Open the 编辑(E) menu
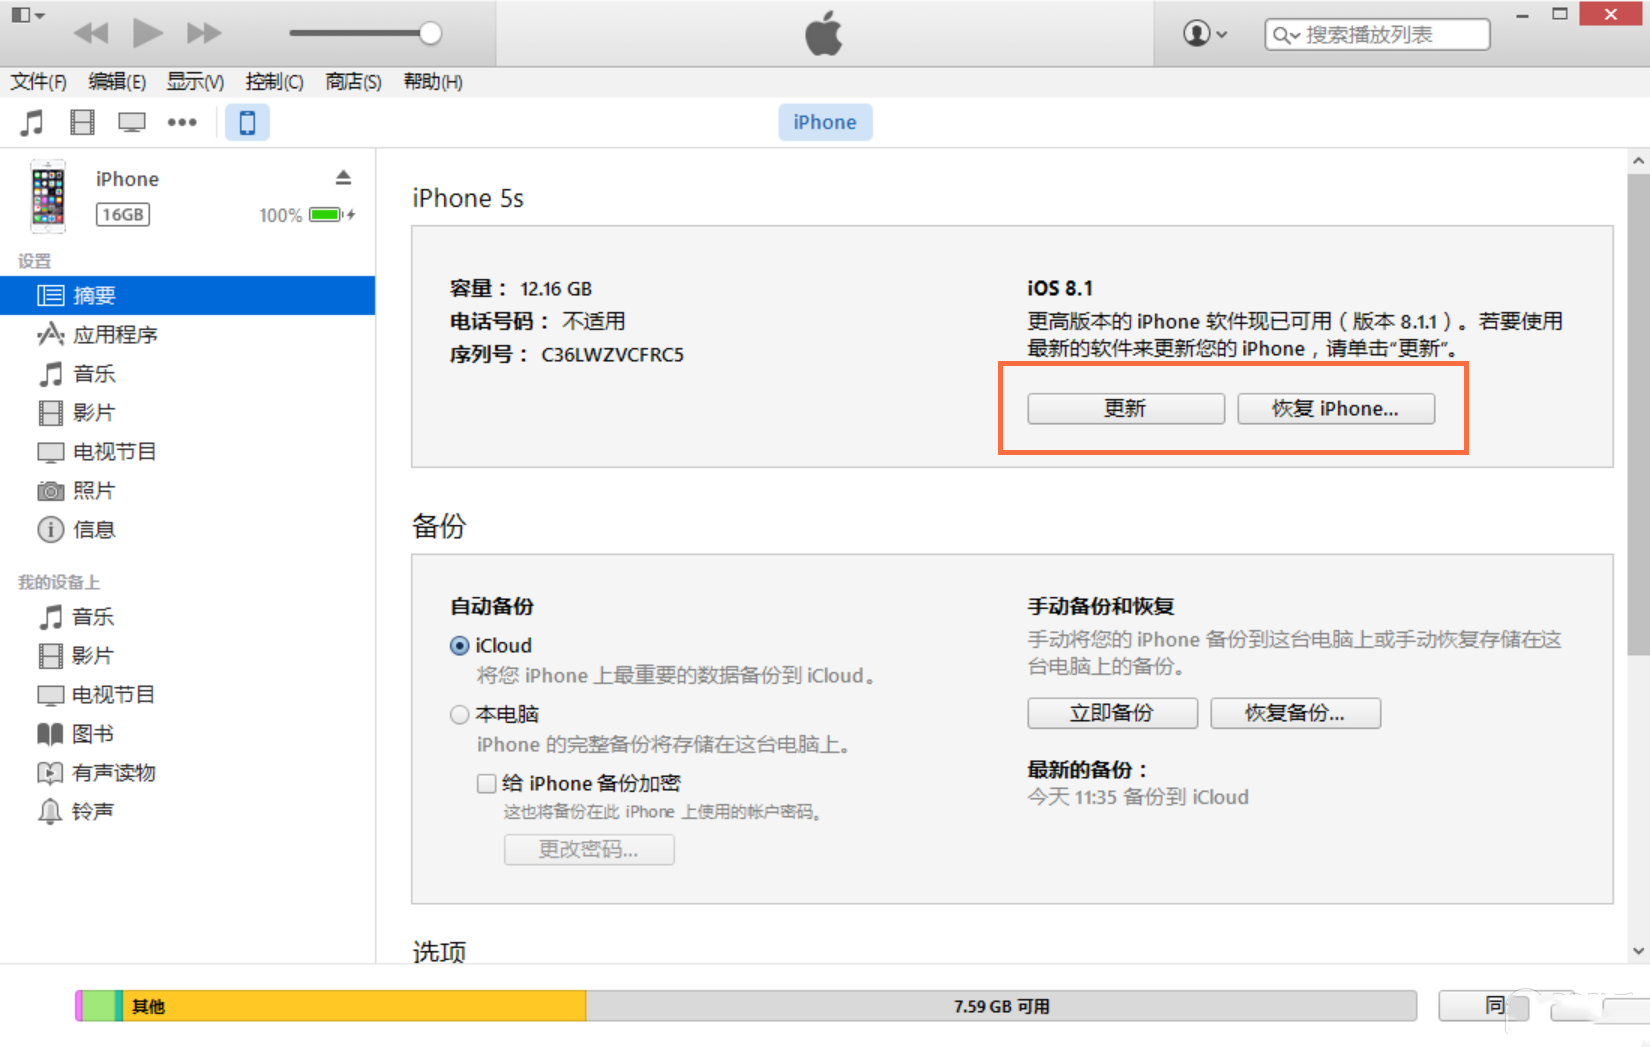The image size is (1650, 1047). [117, 82]
